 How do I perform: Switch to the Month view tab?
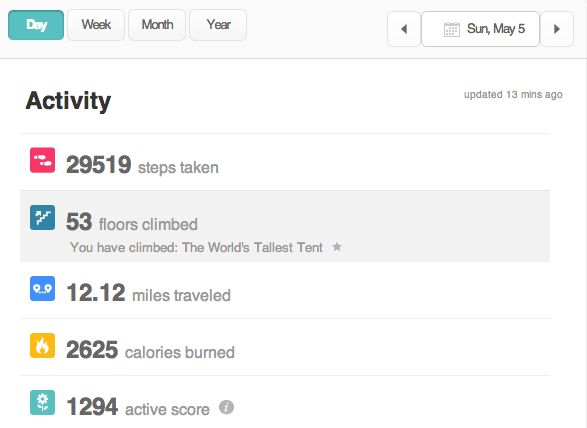pyautogui.click(x=157, y=25)
